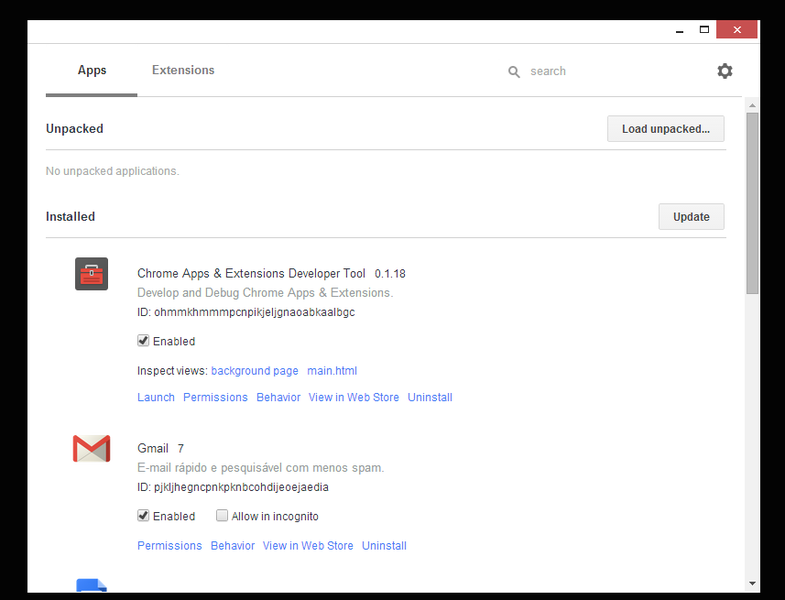Open the settings gear icon
785x600 pixels.
(x=724, y=71)
